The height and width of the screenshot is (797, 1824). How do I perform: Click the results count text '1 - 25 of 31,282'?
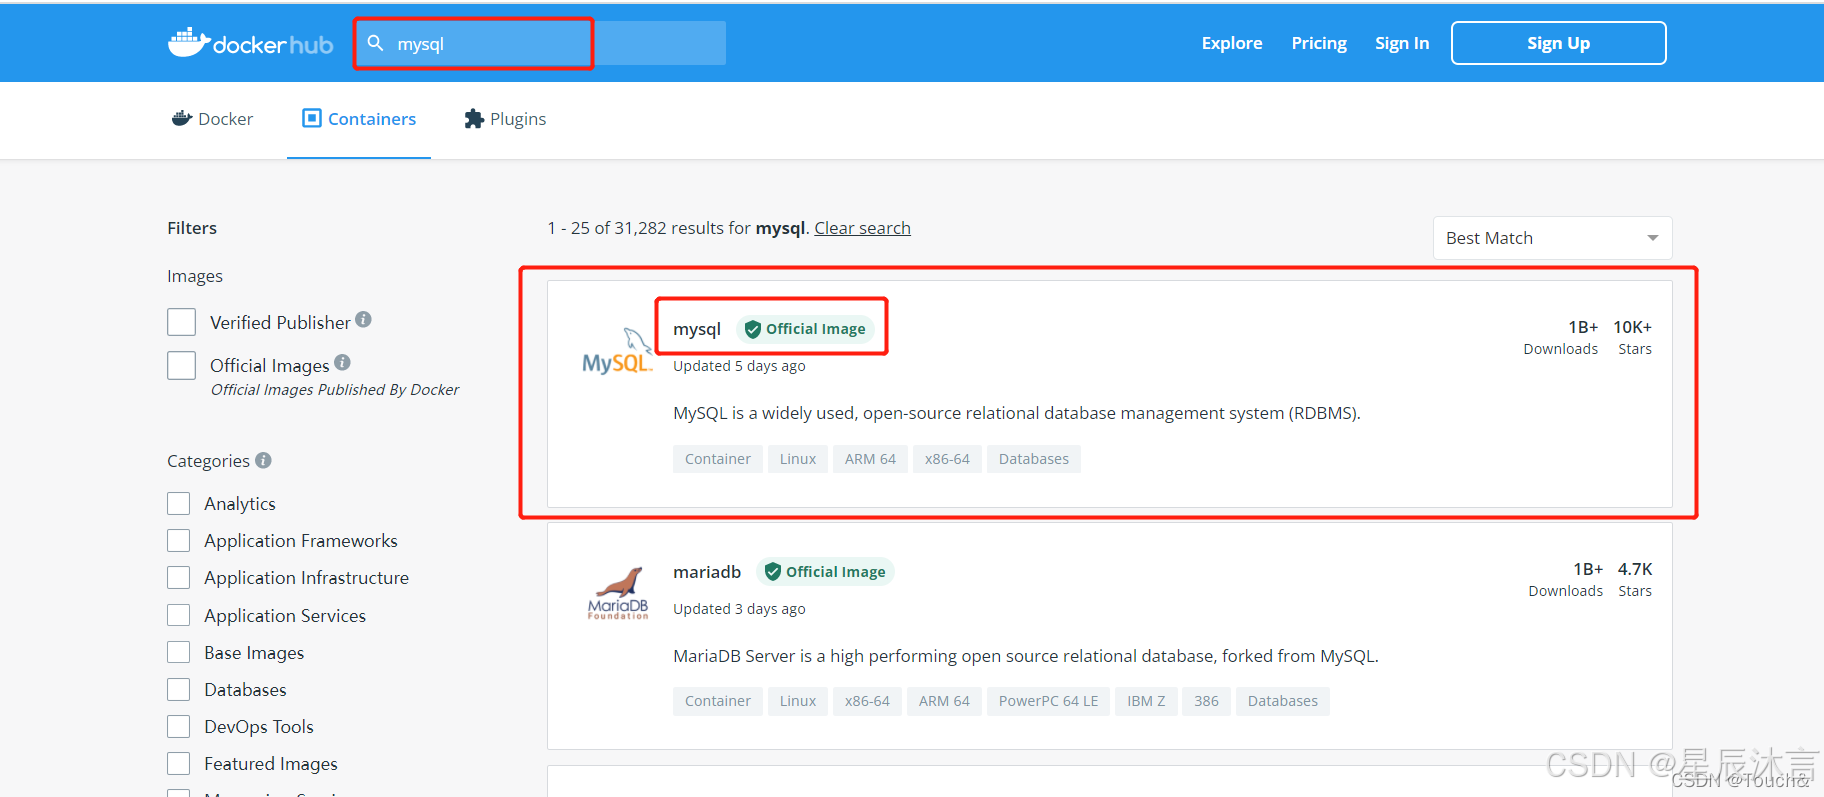pyautogui.click(x=607, y=228)
